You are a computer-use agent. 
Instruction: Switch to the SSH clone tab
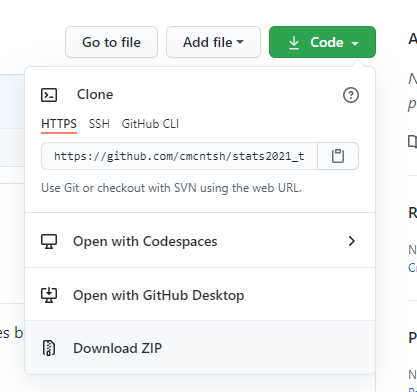99,124
